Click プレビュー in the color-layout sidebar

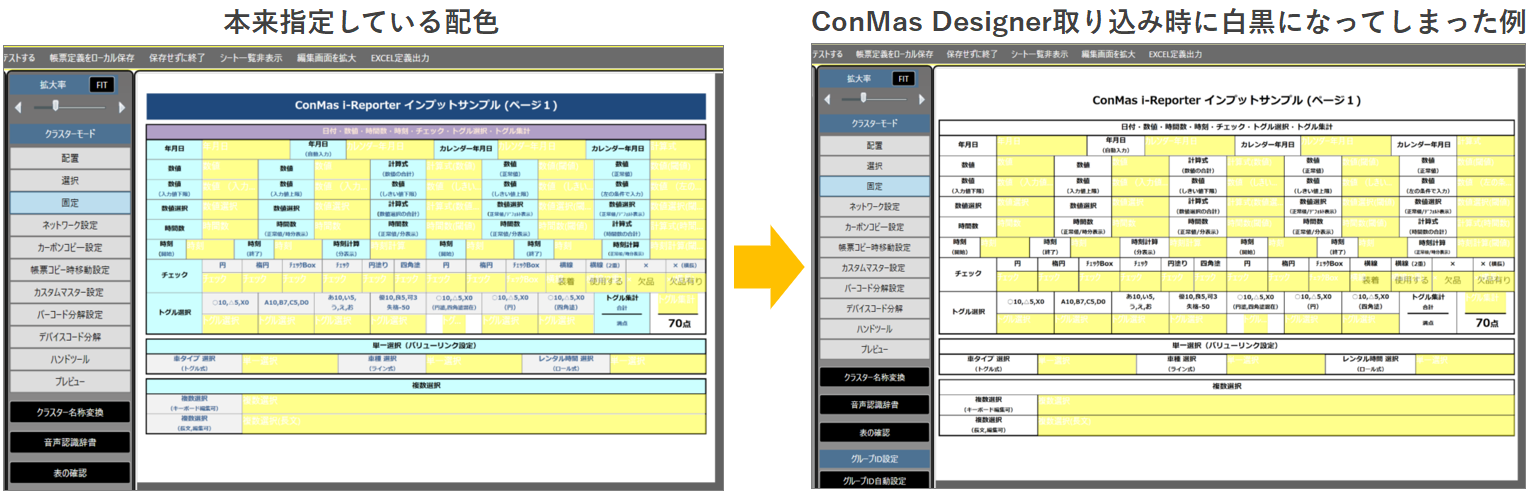[x=70, y=381]
